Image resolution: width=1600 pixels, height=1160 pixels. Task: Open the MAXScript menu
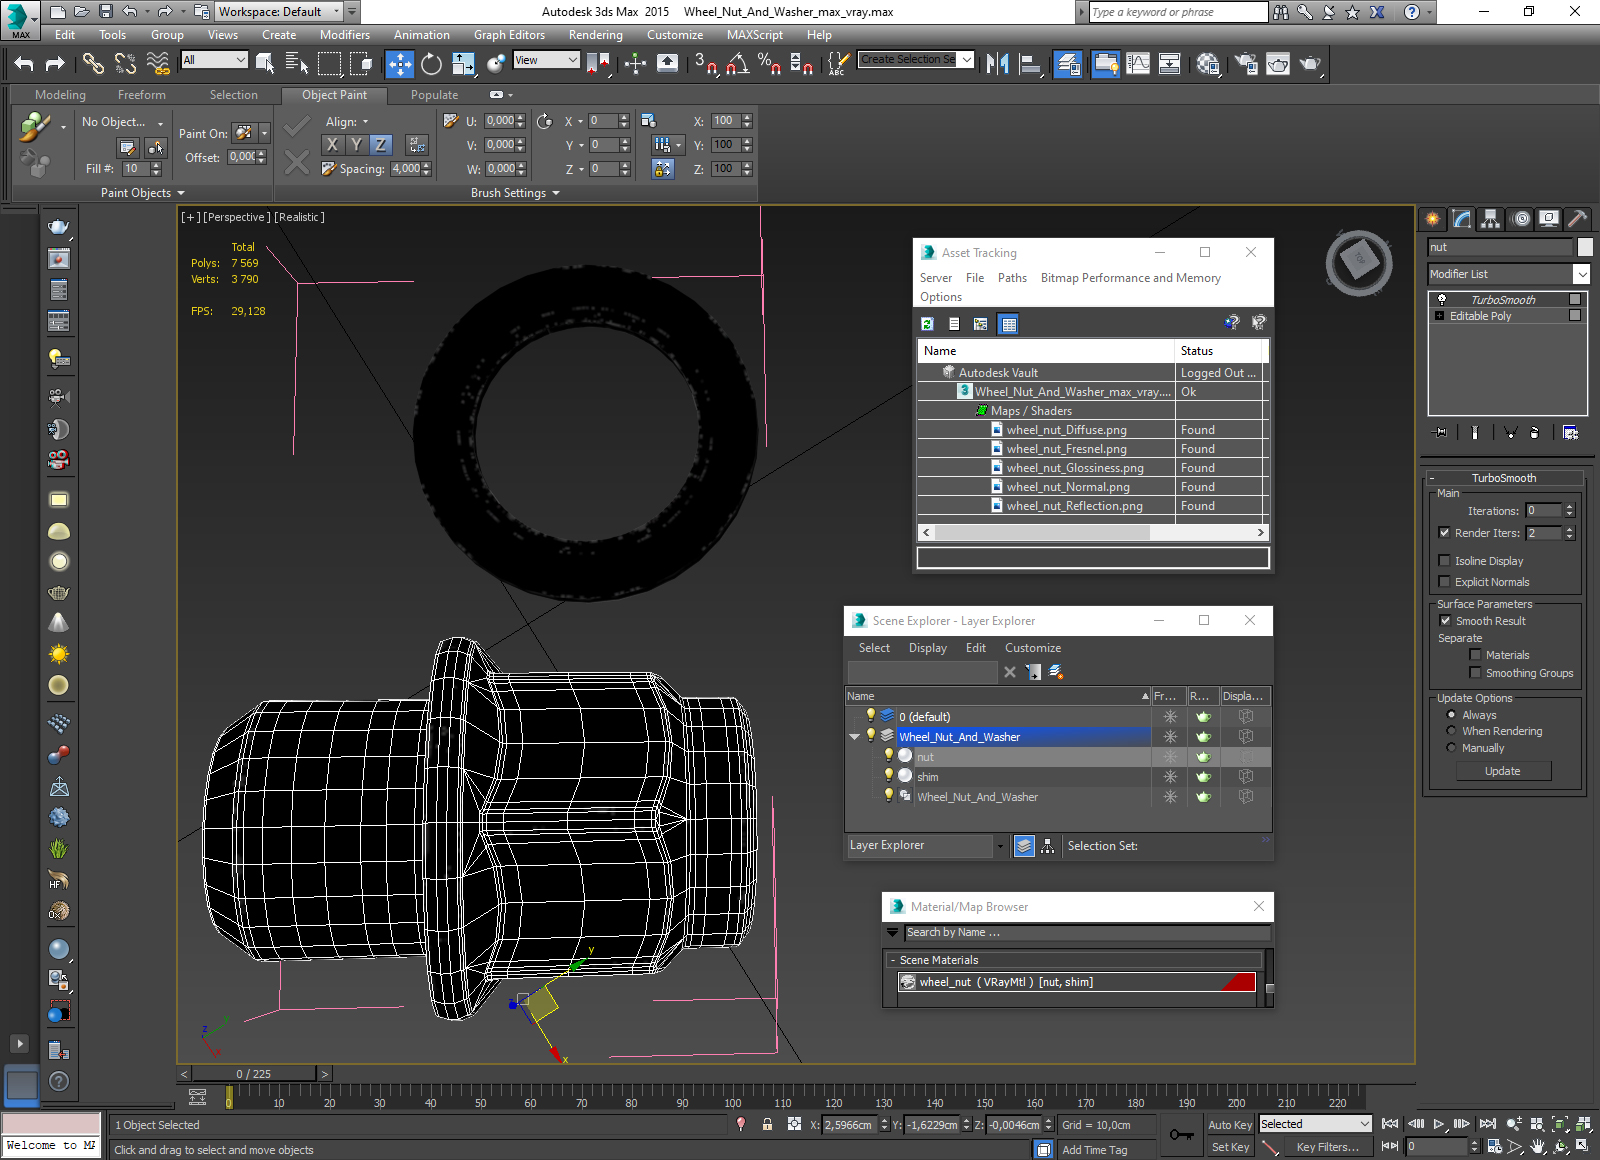[x=755, y=35]
